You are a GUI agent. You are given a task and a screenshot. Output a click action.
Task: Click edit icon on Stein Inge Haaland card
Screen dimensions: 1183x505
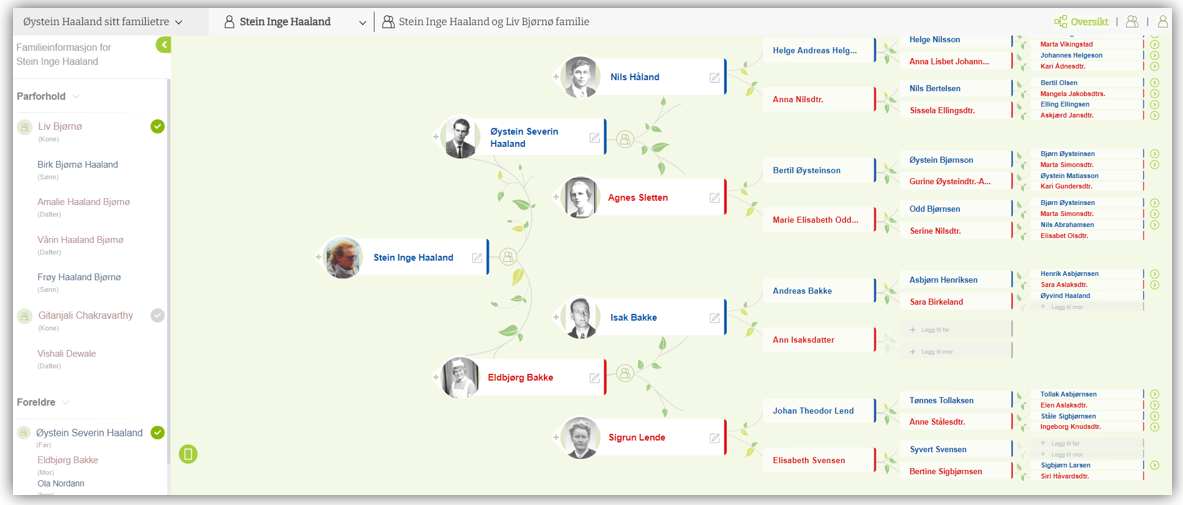click(477, 258)
